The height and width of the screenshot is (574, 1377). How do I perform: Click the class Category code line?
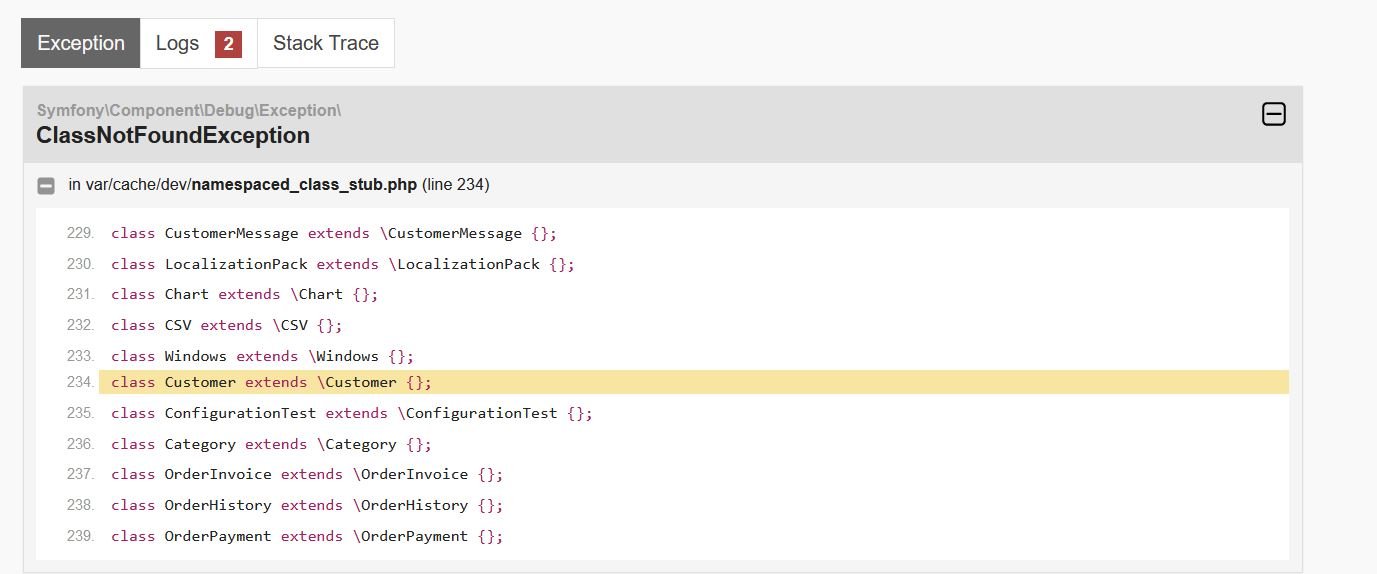point(271,444)
